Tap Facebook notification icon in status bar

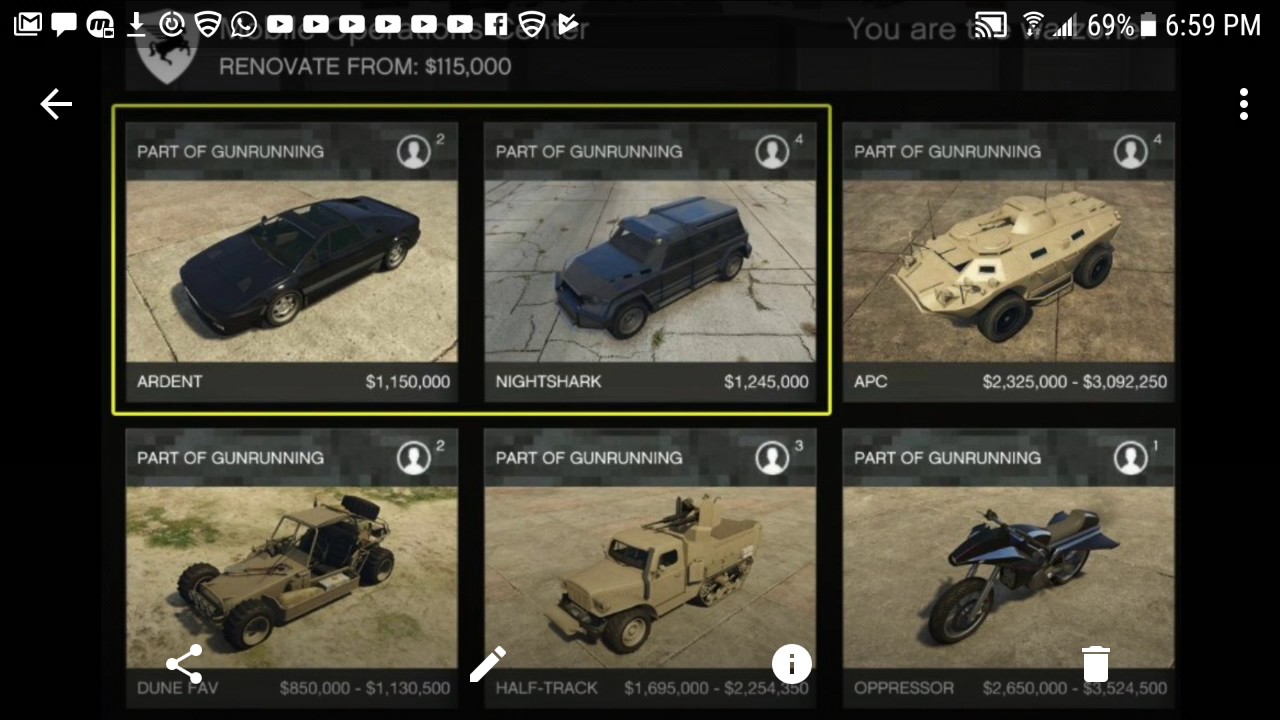click(496, 24)
